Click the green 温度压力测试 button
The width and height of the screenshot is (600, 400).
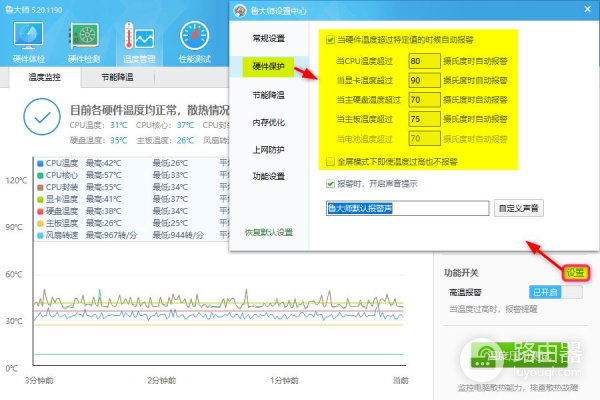[519, 356]
